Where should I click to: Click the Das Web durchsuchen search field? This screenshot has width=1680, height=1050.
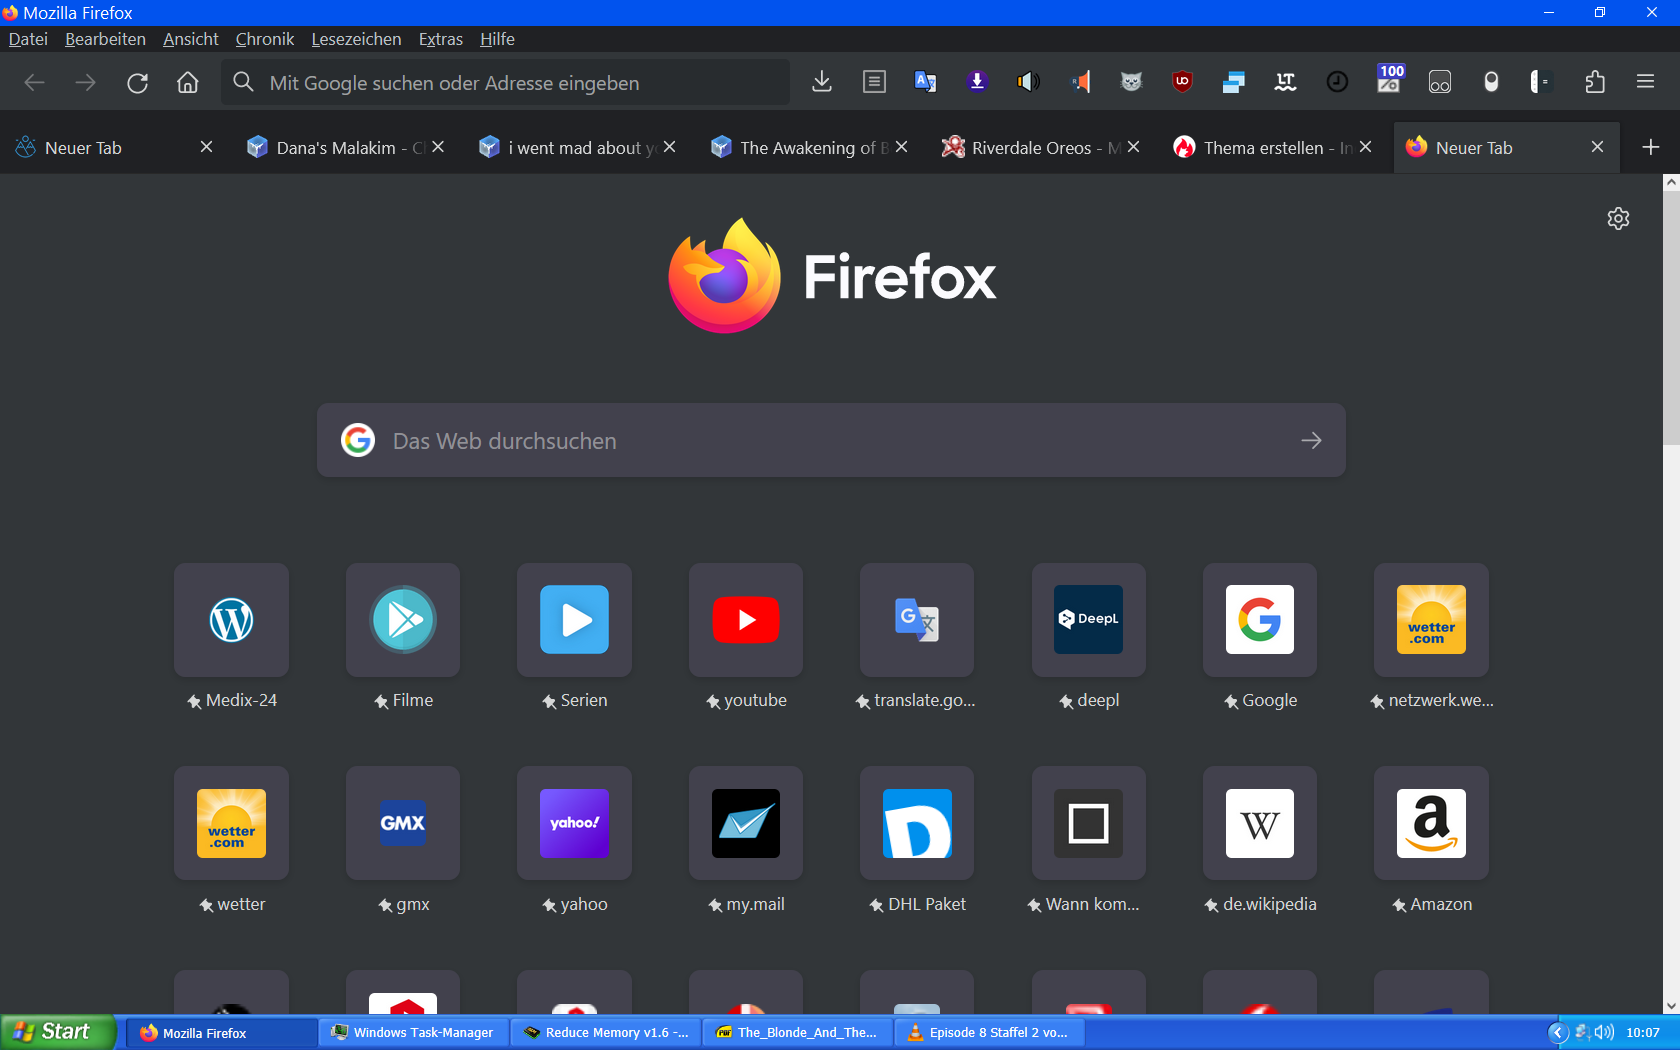[x=830, y=441]
